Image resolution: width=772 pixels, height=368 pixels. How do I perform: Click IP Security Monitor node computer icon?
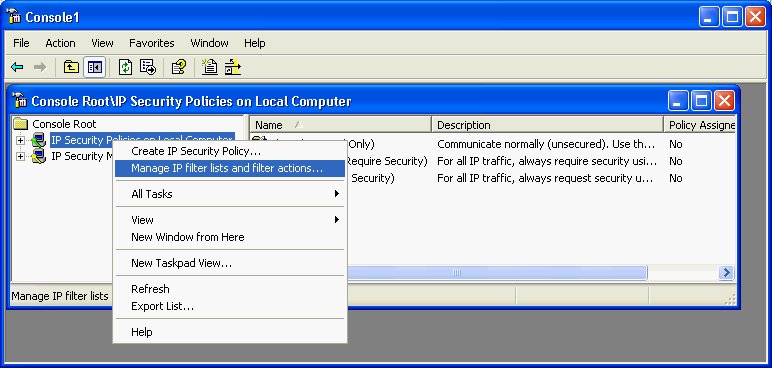click(x=38, y=157)
